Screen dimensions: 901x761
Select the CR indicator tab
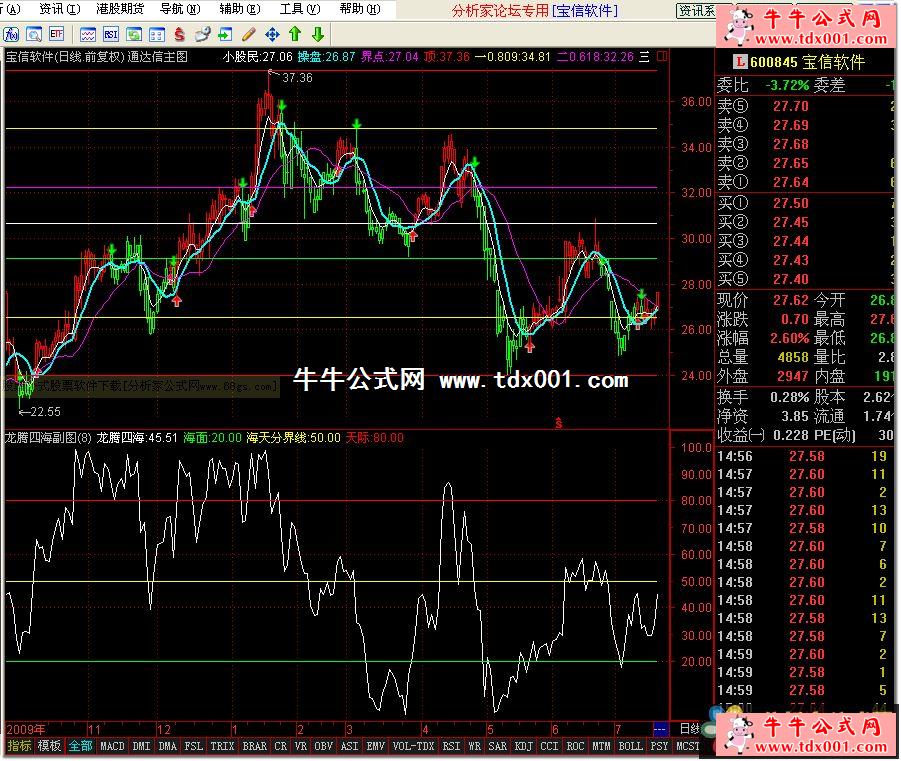click(x=280, y=746)
